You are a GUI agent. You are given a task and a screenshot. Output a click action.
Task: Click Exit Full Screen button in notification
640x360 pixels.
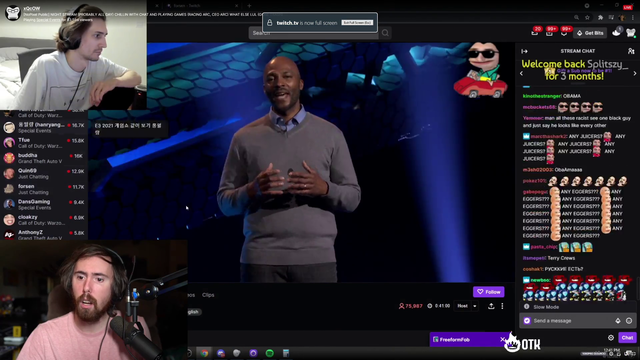pyautogui.click(x=357, y=23)
